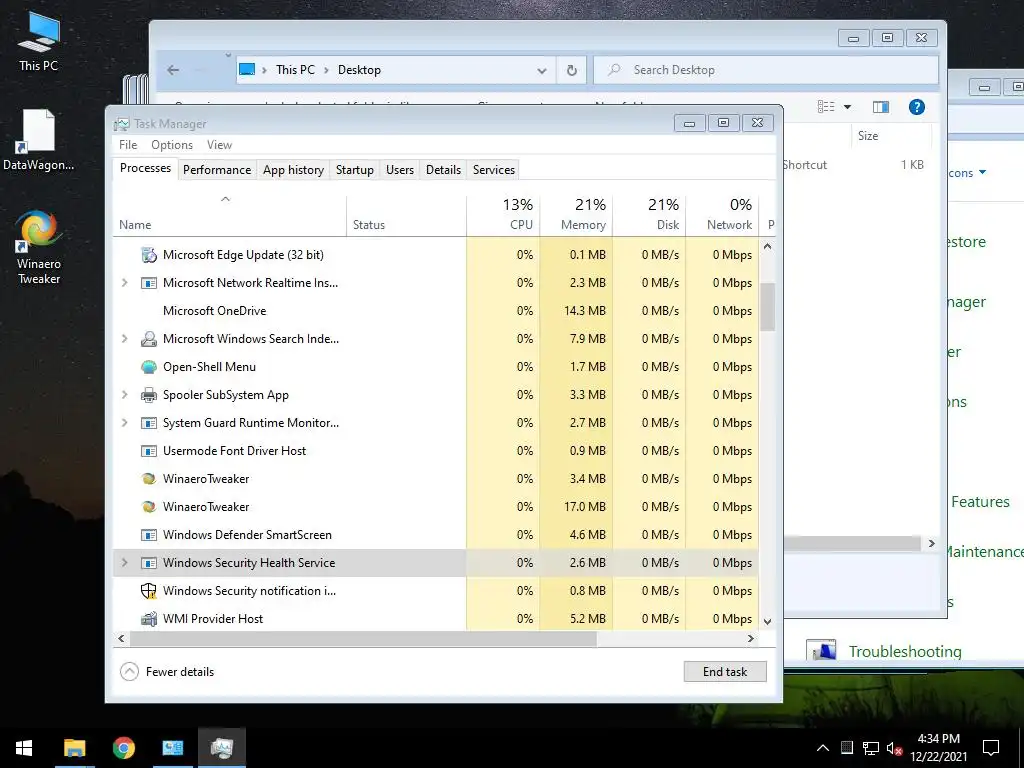This screenshot has width=1024, height=768.
Task: Select the Microsoft OneDrive process row
Action: [x=436, y=311]
